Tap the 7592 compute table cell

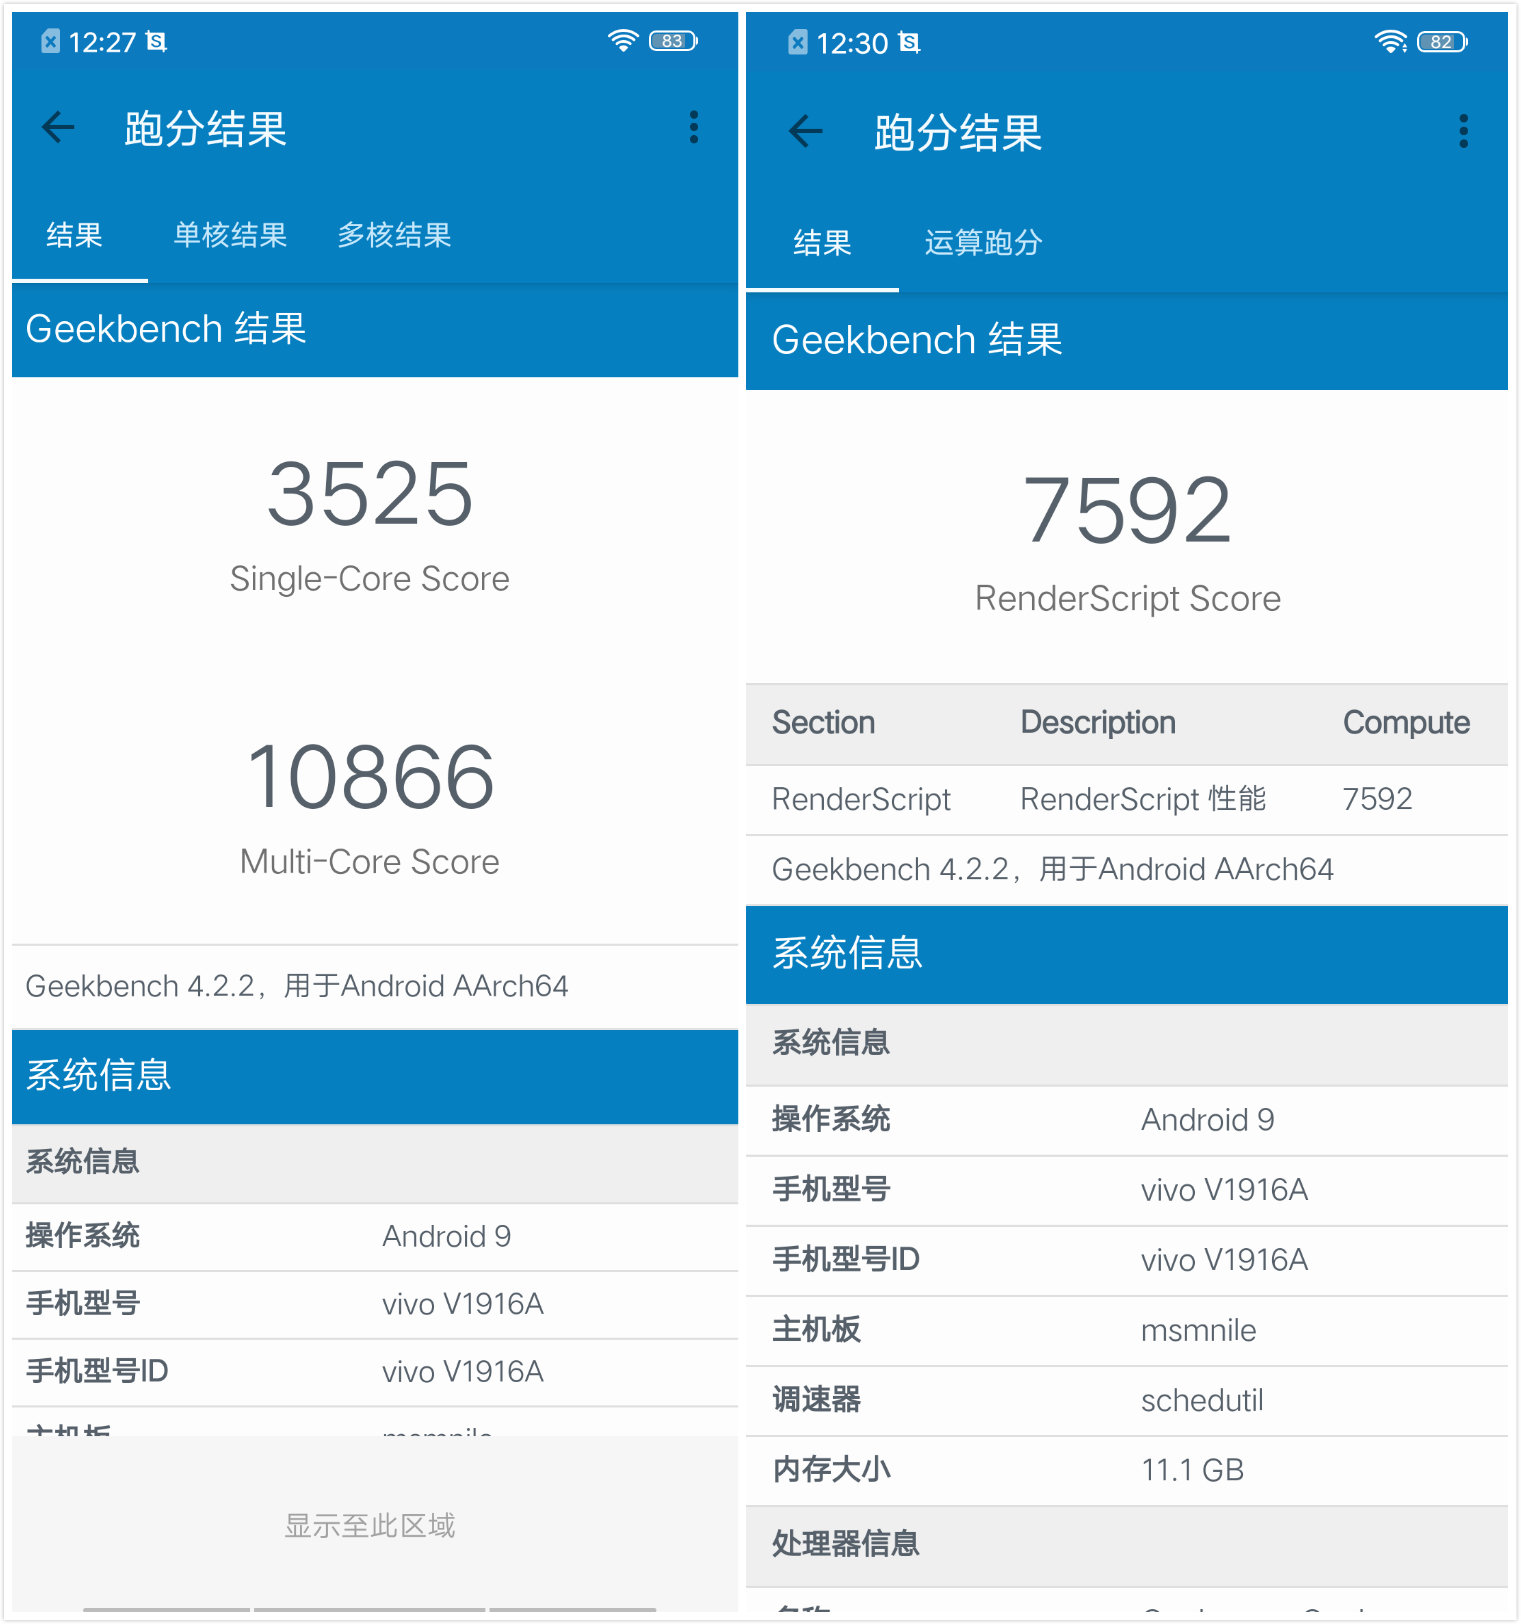(1377, 799)
